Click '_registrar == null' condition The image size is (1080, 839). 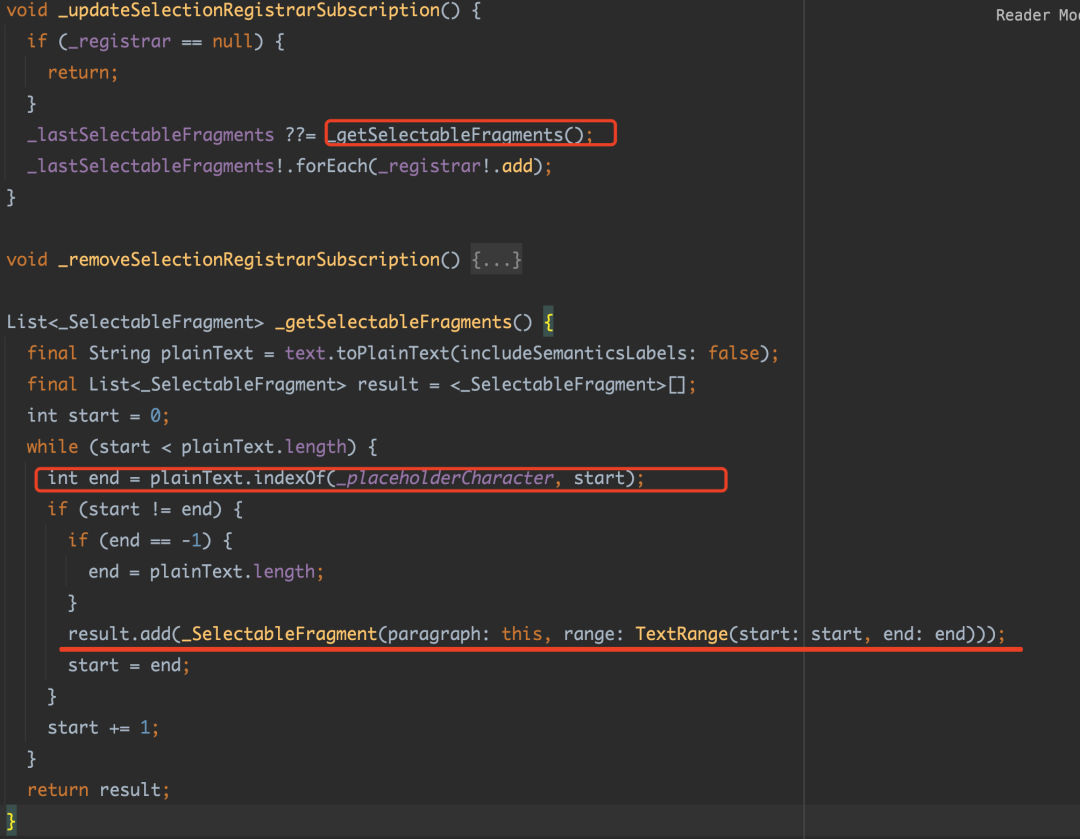tap(160, 41)
